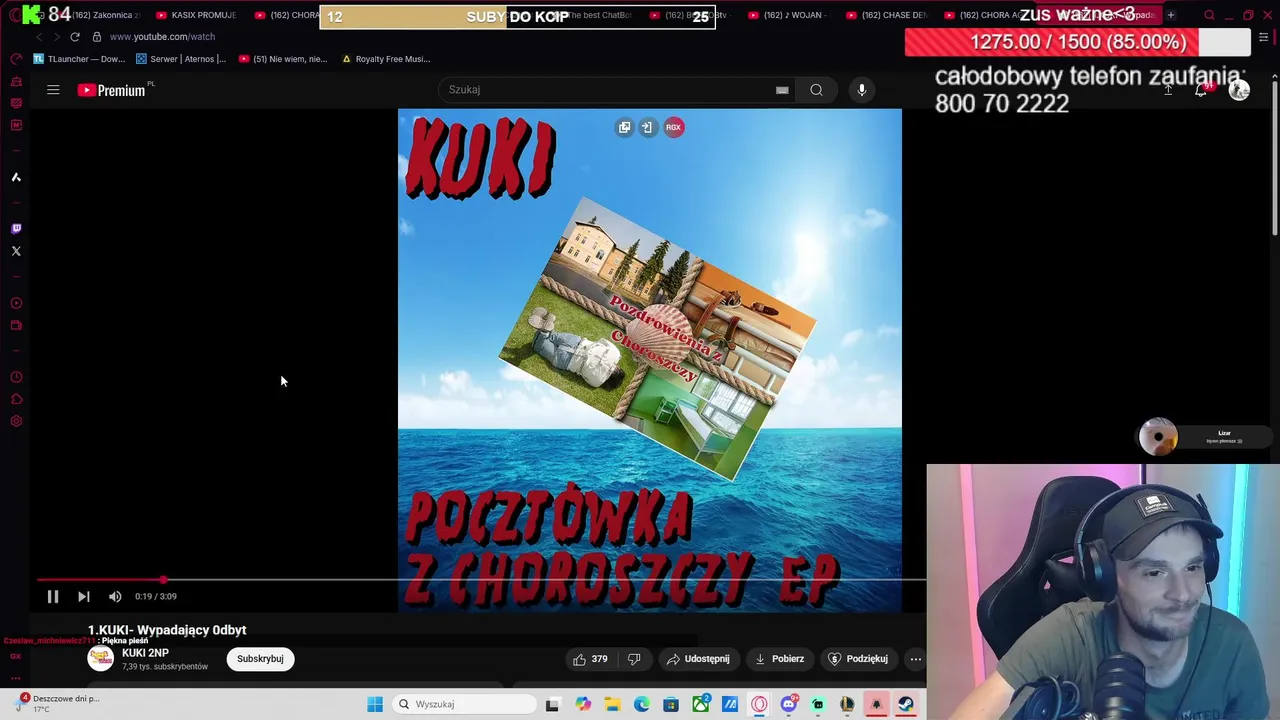Click the detach video arrow icon
The width and height of the screenshot is (1280, 720).
click(x=647, y=127)
